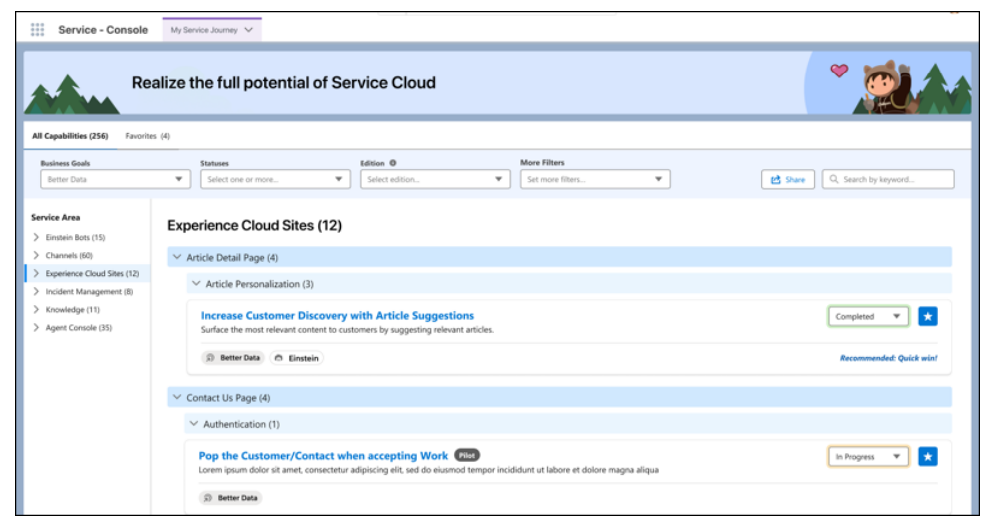
Task: Switch to the Favorites tab
Action: pyautogui.click(x=147, y=136)
